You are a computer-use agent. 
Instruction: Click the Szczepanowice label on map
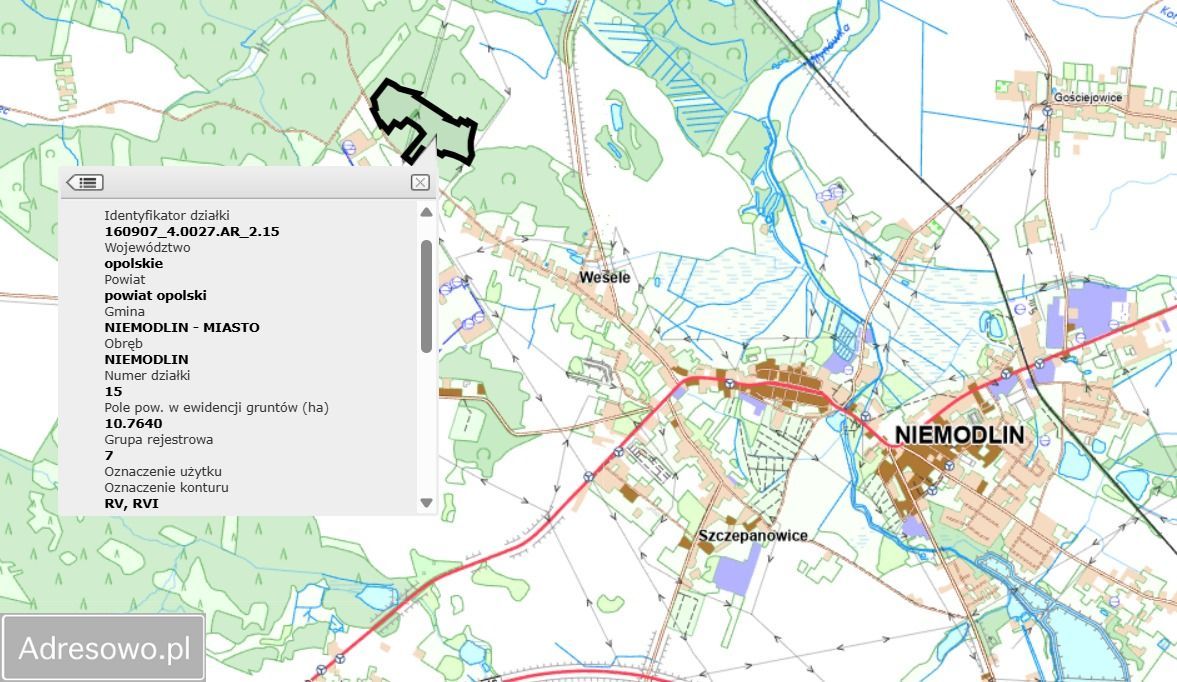point(753,536)
